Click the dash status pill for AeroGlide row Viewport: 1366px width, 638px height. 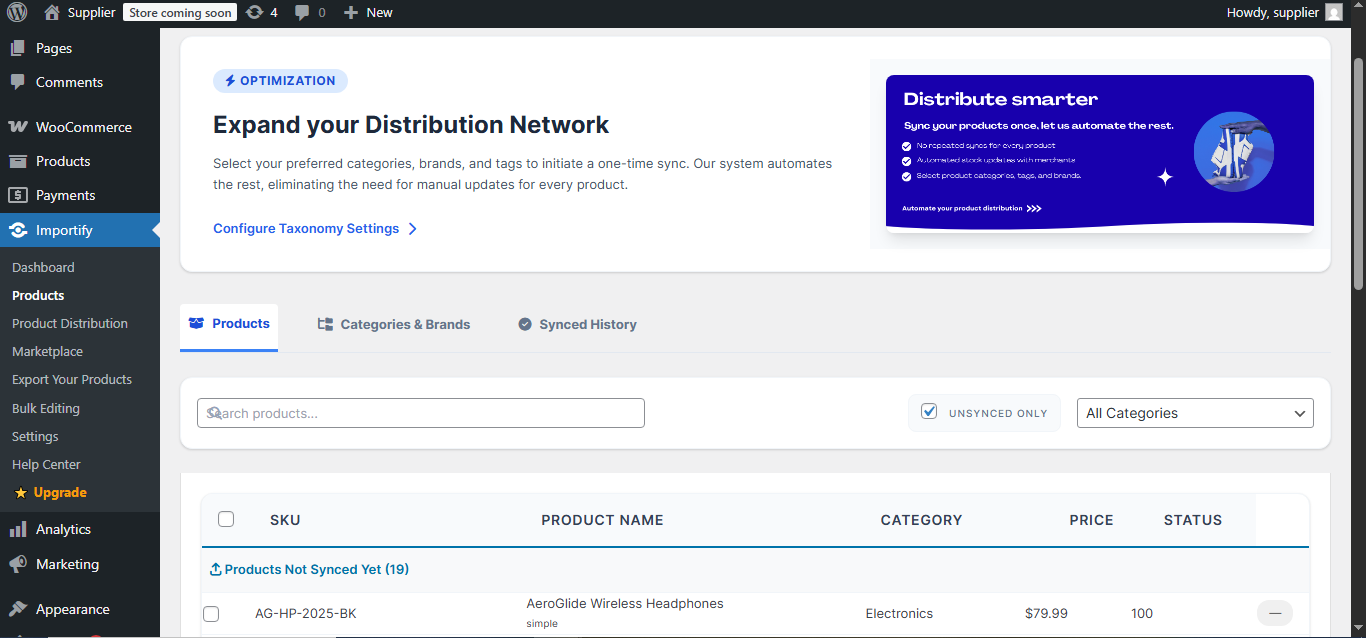(1275, 613)
